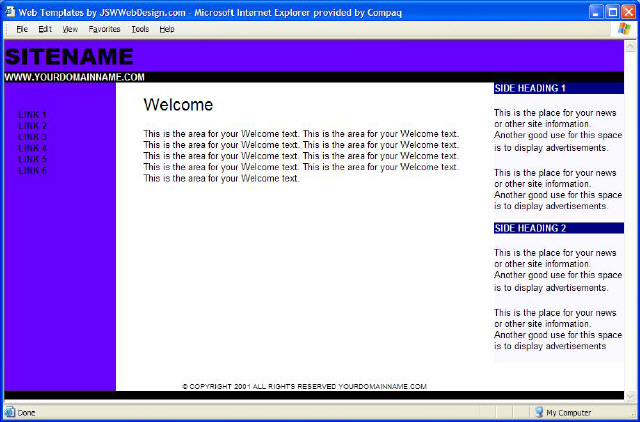Viewport: 640px width, 422px height.
Task: Click the copyright 2001 footer text
Action: coord(304,386)
